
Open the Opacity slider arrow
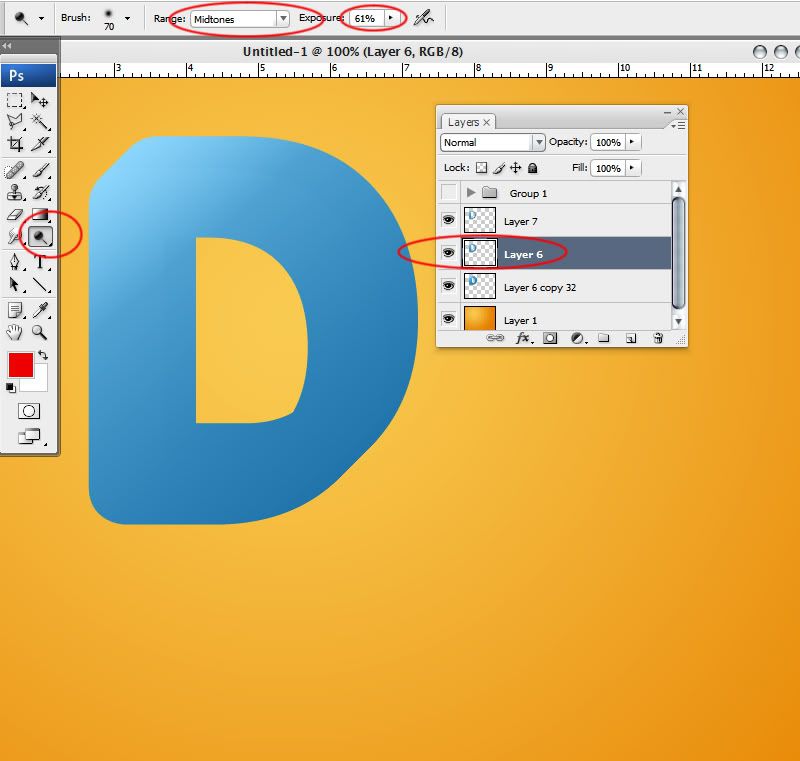point(633,142)
